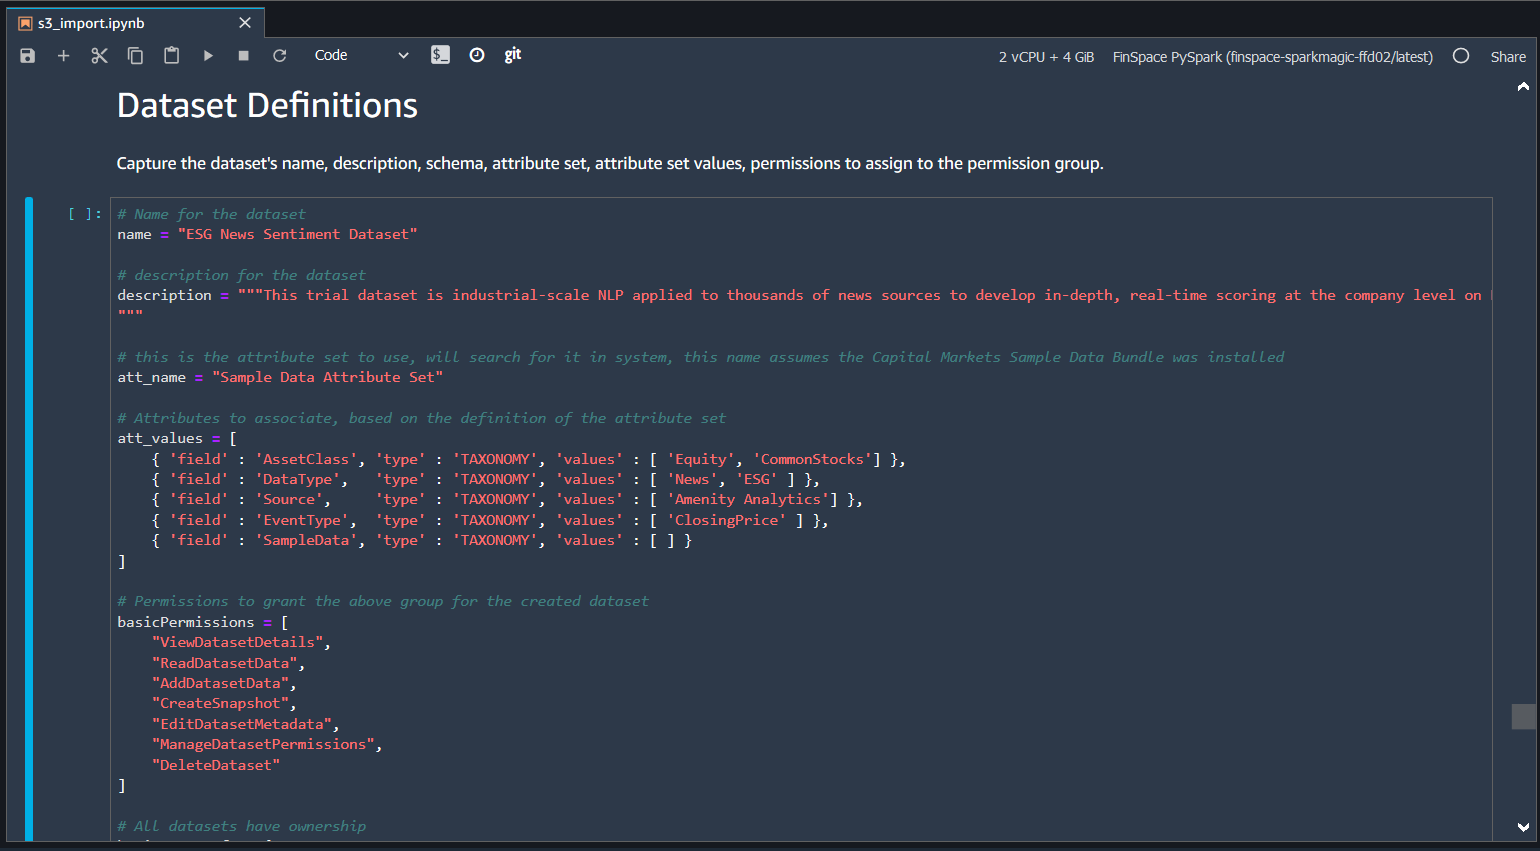Click the 'att_values = [' line
Image resolution: width=1540 pixels, height=851 pixels.
pyautogui.click(x=177, y=438)
